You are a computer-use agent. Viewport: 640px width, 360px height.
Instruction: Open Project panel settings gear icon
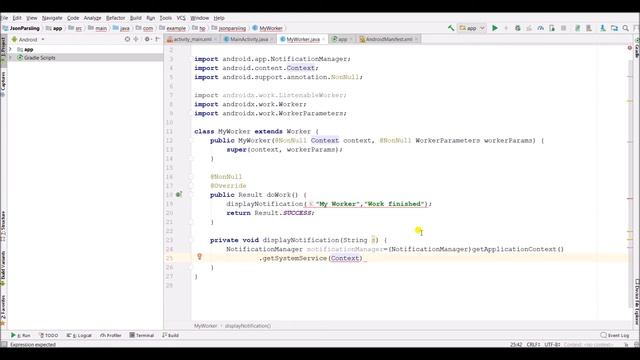147,39
